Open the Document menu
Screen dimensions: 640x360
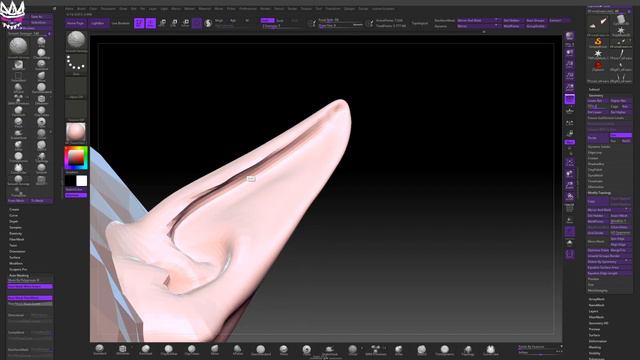tap(109, 9)
